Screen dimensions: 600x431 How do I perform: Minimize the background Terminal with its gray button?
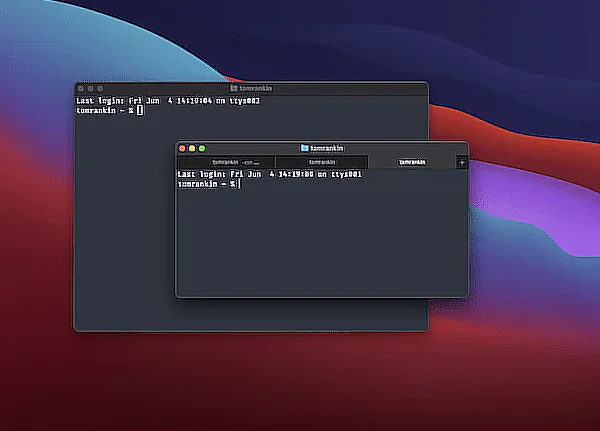(90, 88)
